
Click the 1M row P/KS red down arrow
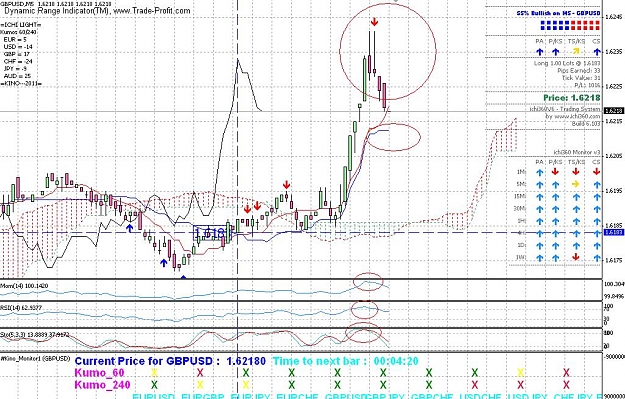point(555,172)
